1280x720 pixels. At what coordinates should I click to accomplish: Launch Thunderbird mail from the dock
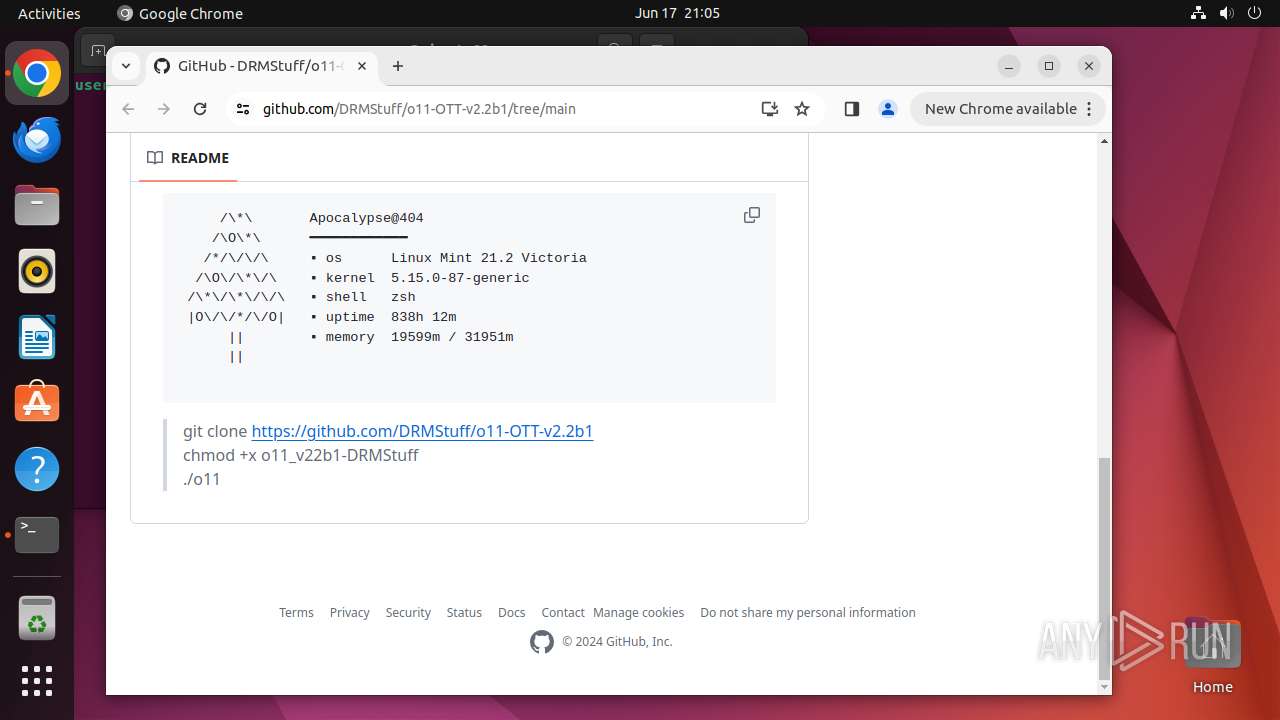point(37,140)
